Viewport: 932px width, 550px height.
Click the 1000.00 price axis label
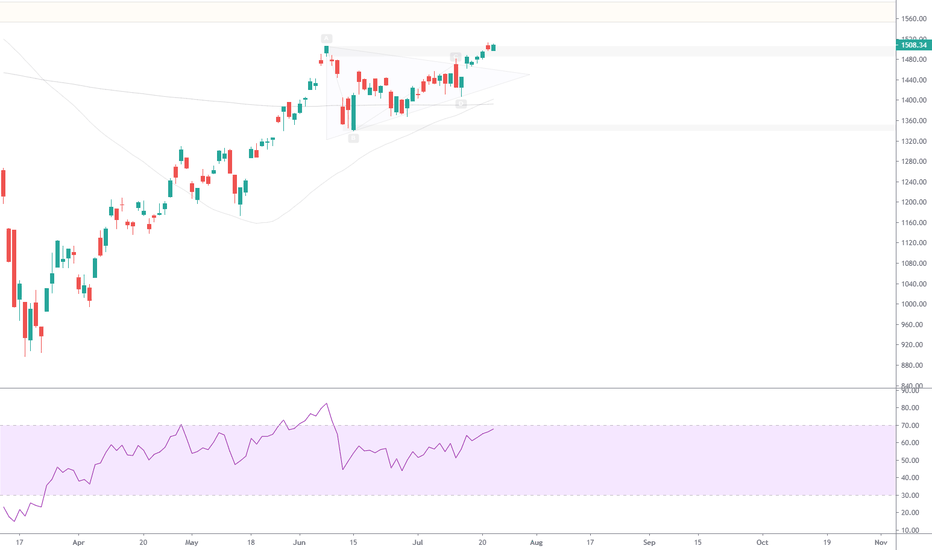[x=914, y=304]
